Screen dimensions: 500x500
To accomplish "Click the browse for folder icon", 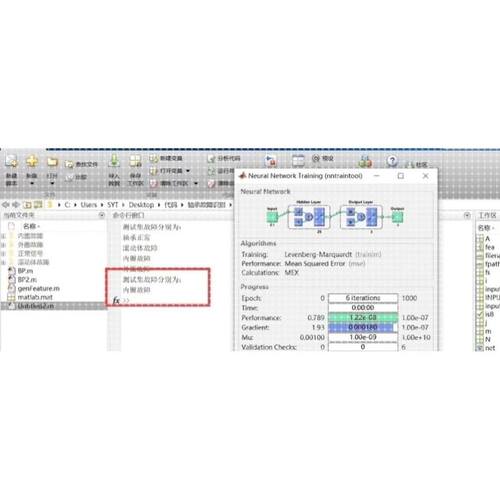I will pos(38,205).
